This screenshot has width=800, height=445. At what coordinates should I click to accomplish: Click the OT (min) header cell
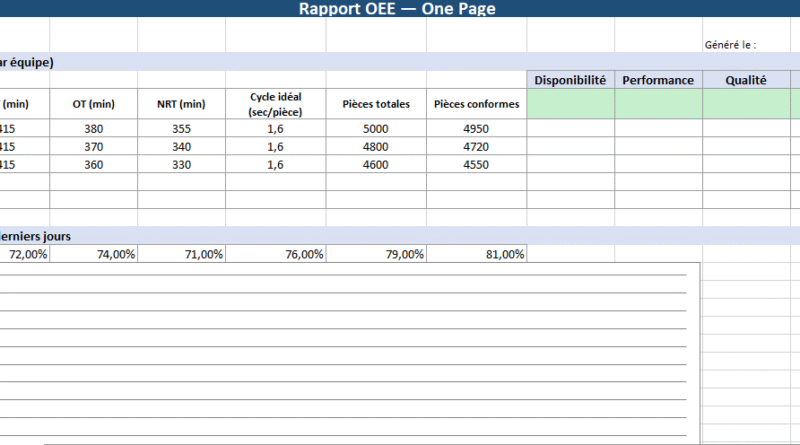[93, 104]
